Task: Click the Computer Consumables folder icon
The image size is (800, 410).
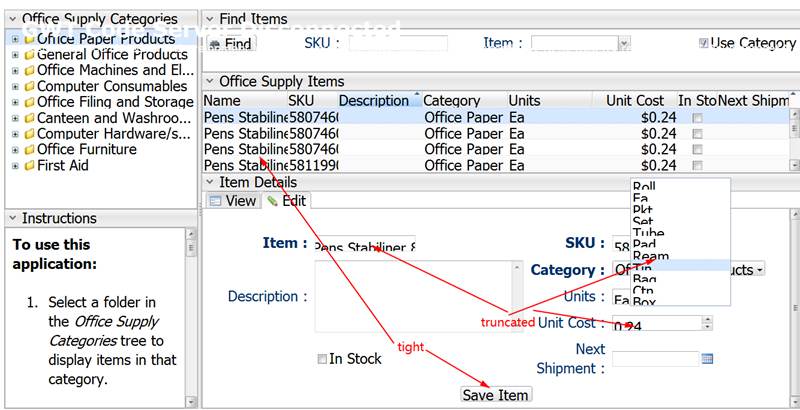Action: [x=29, y=86]
